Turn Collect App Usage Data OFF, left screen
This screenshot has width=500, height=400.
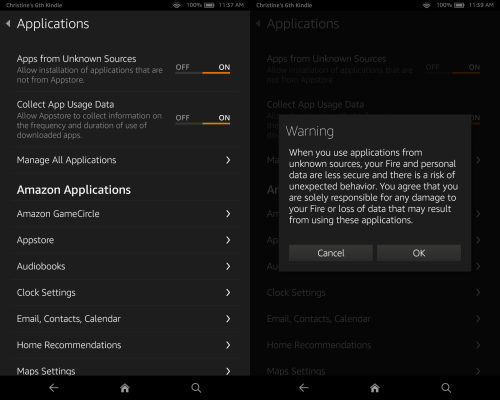(182, 118)
